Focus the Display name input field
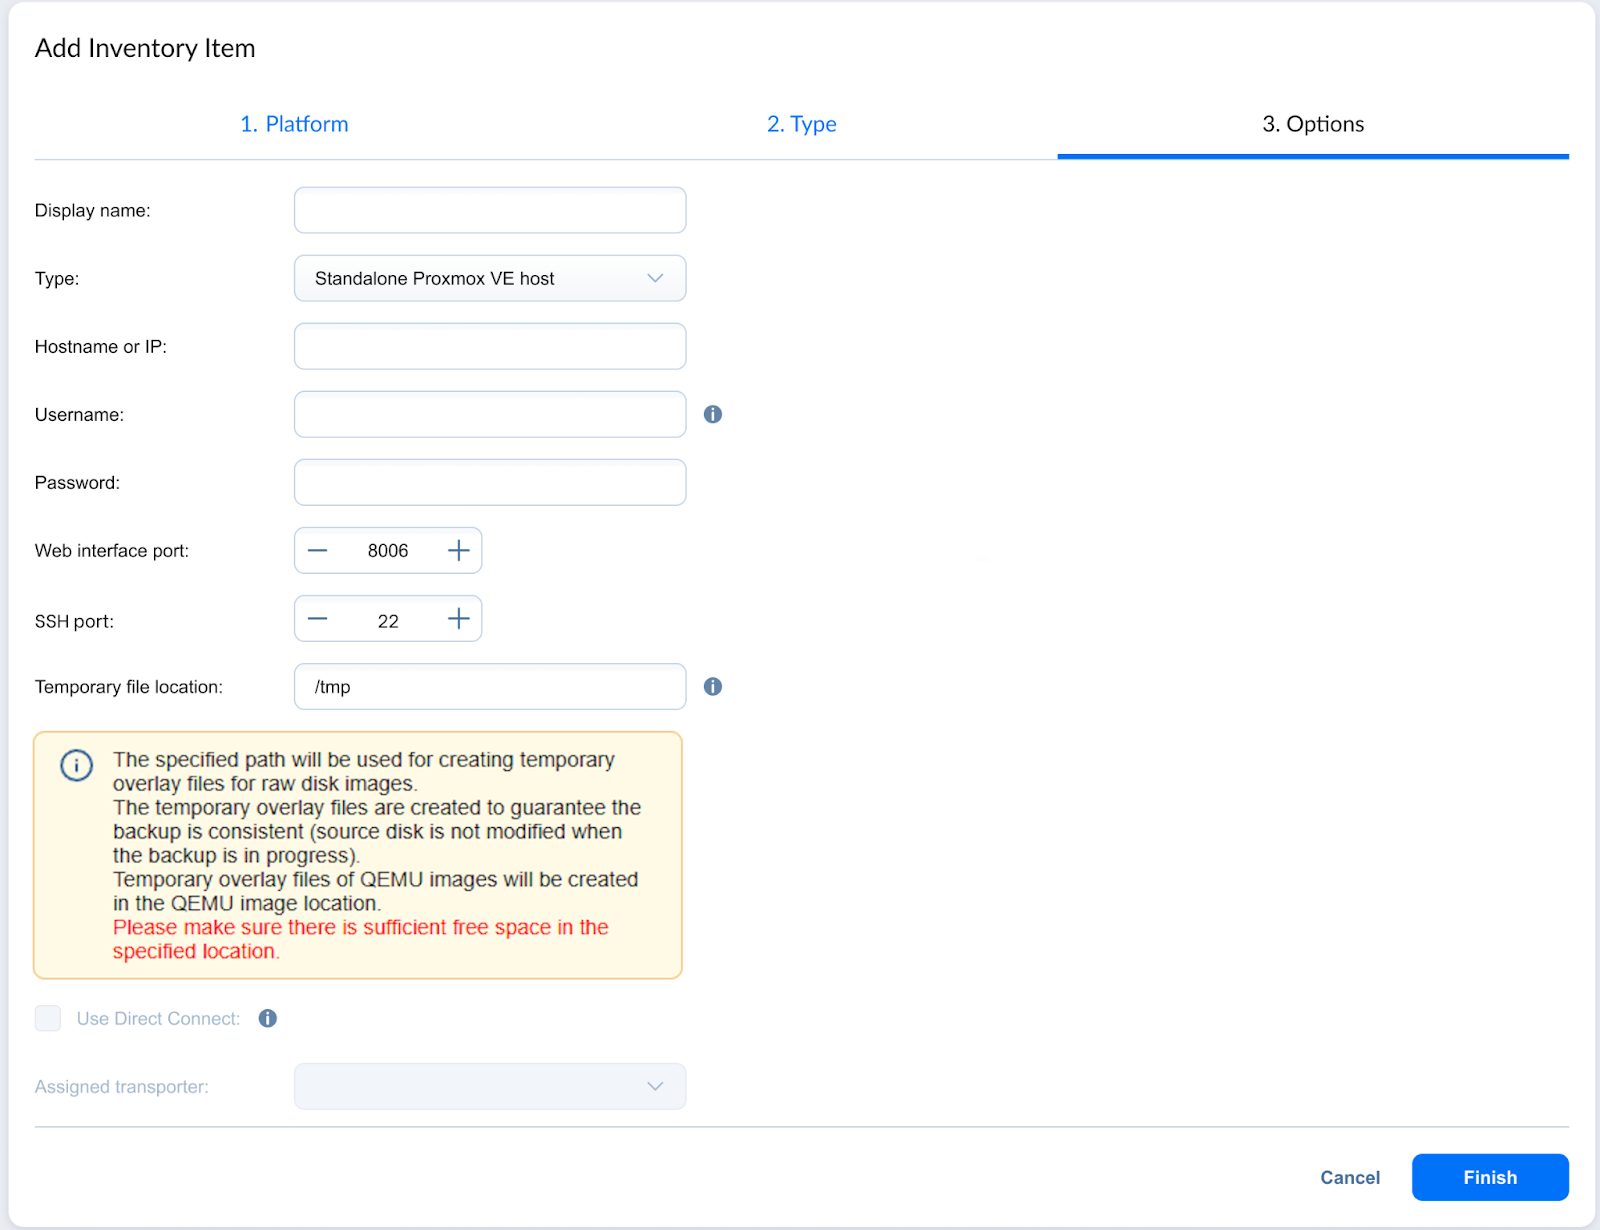This screenshot has height=1230, width=1600. click(x=490, y=210)
